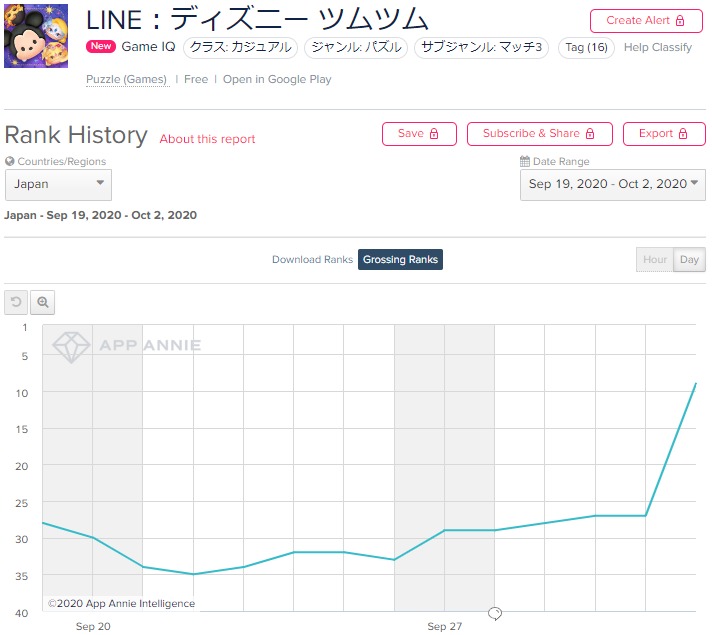Click the App Annie diamond watermark logo
Image resolution: width=712 pixels, height=635 pixels.
click(x=71, y=346)
